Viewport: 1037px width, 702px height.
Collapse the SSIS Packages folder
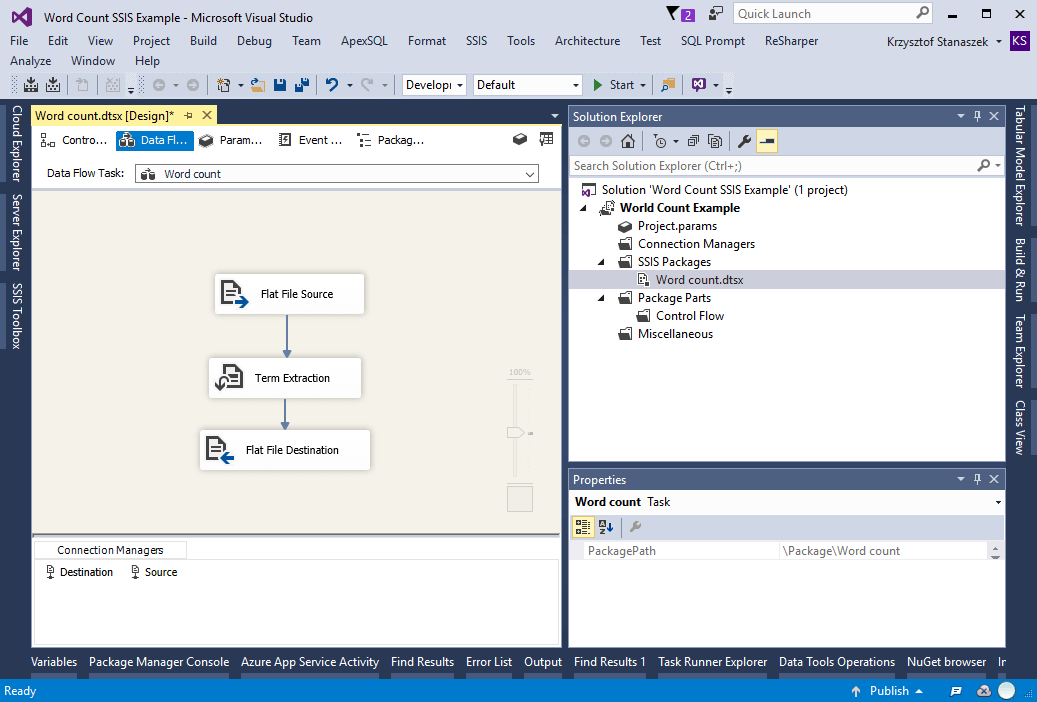coord(601,262)
